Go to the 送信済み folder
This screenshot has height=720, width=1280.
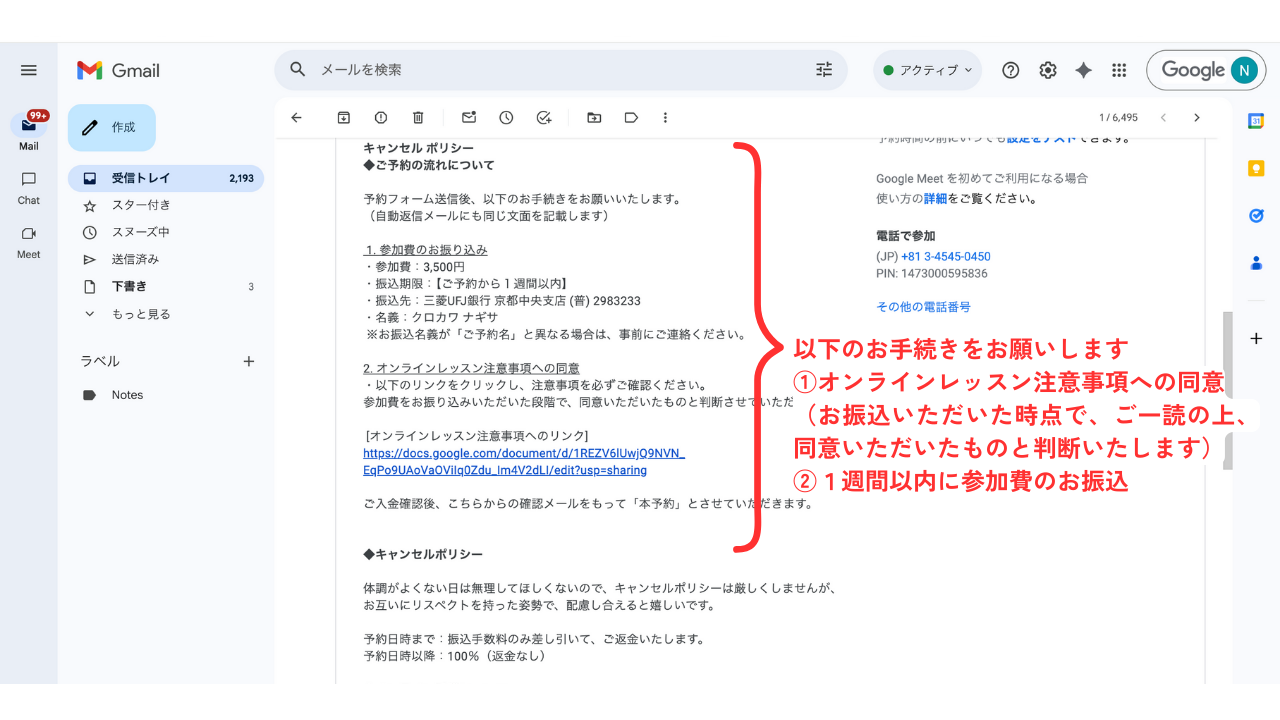pyautogui.click(x=135, y=259)
